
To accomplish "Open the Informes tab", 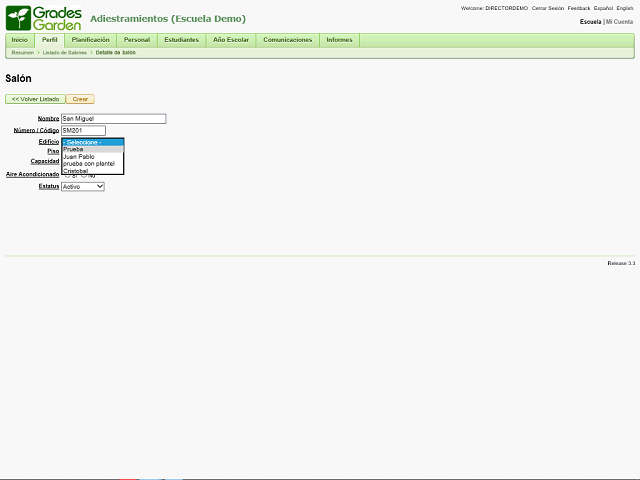I will click(339, 40).
